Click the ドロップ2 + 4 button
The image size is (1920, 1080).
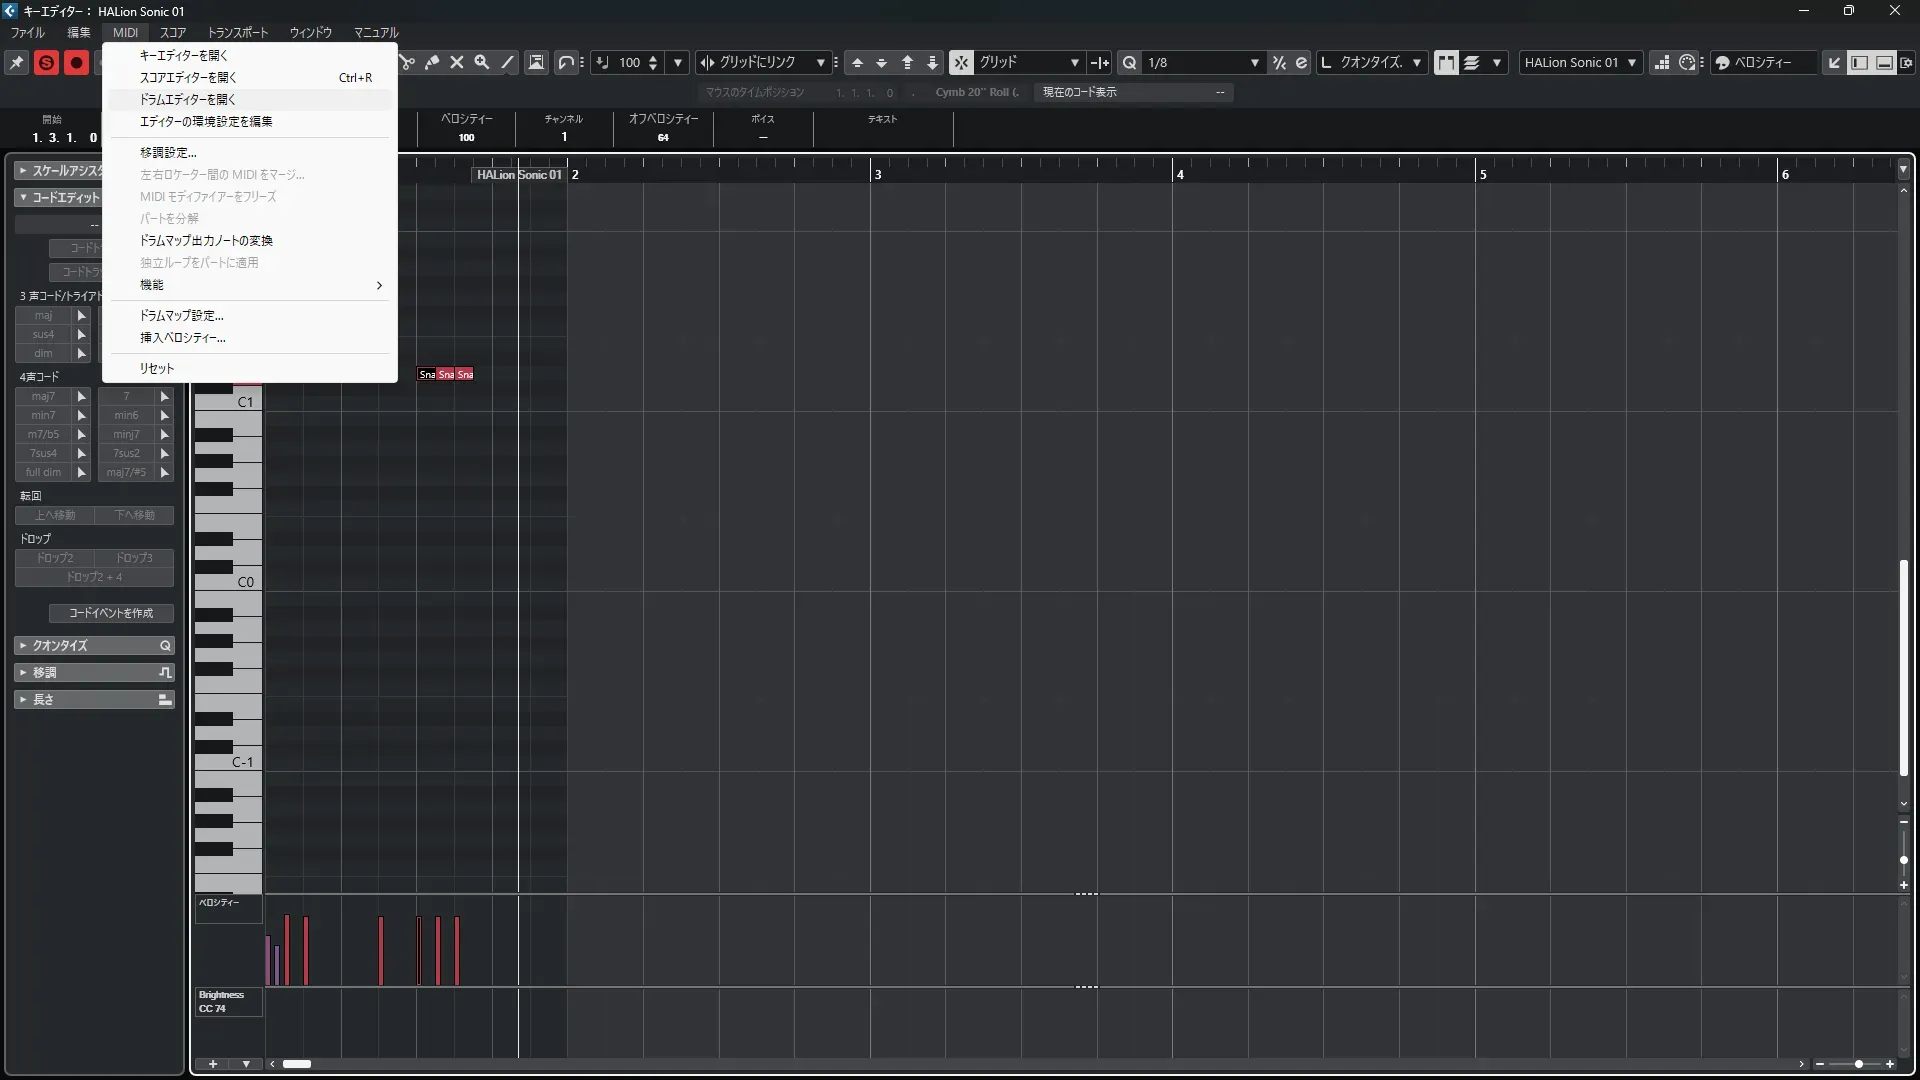click(94, 577)
